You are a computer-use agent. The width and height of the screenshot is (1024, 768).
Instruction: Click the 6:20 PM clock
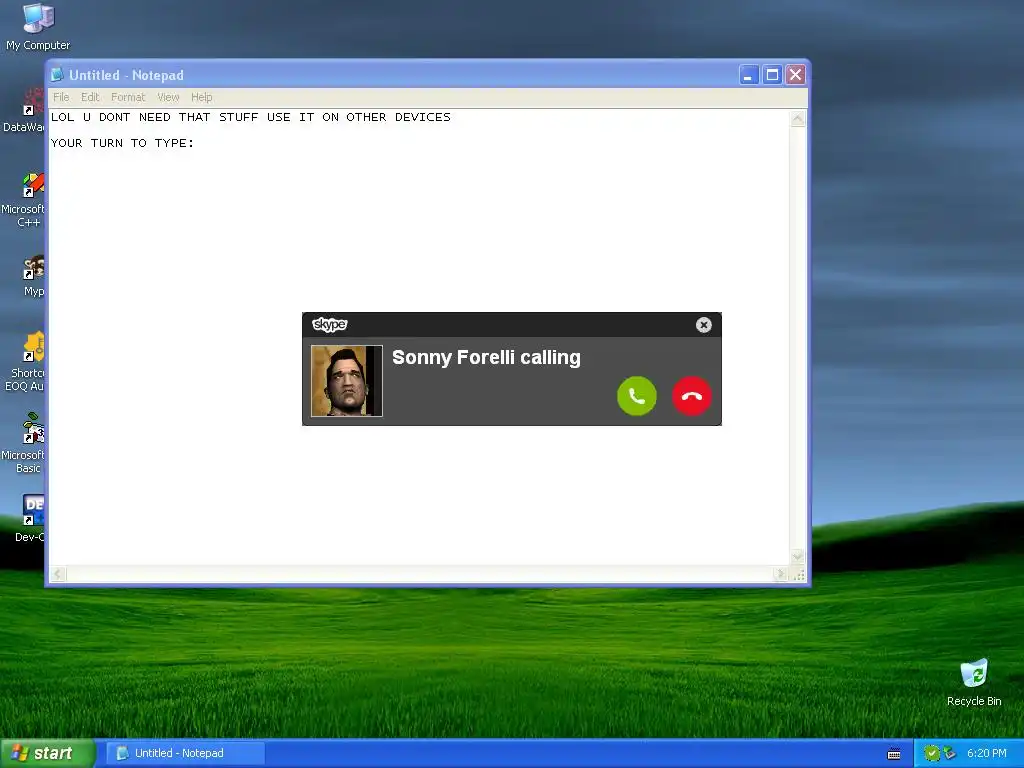point(987,753)
